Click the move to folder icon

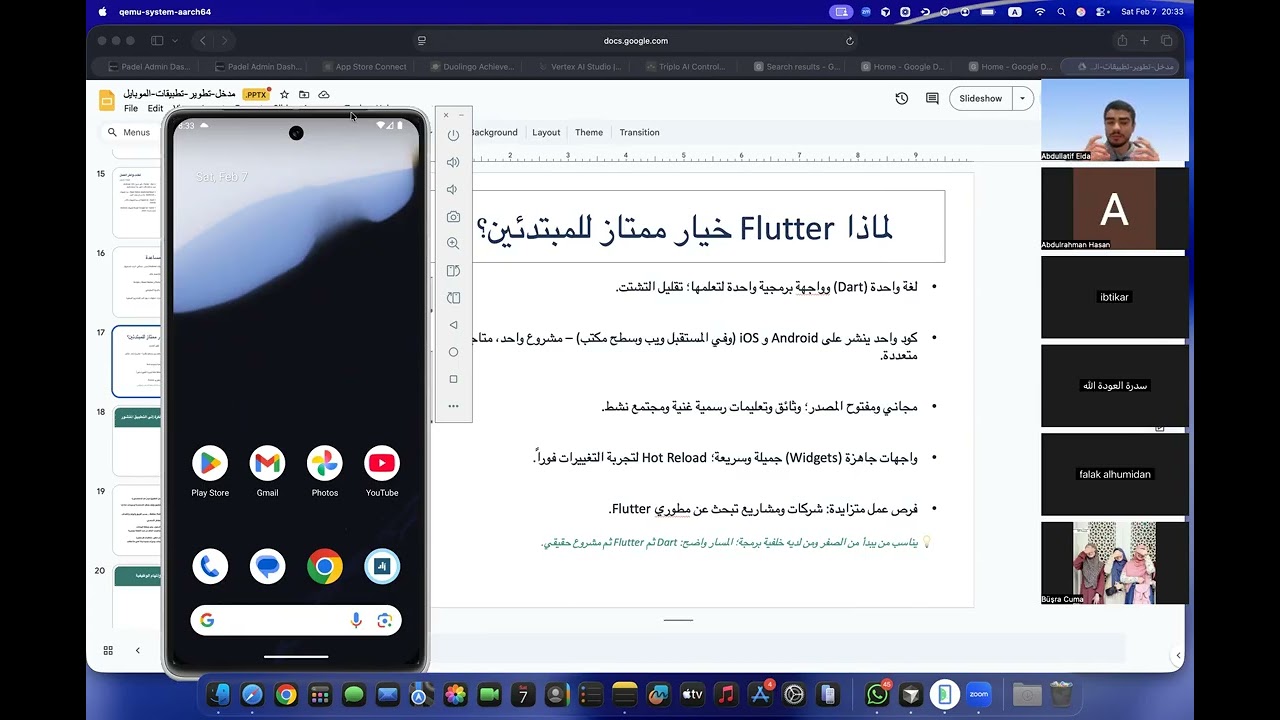point(304,94)
